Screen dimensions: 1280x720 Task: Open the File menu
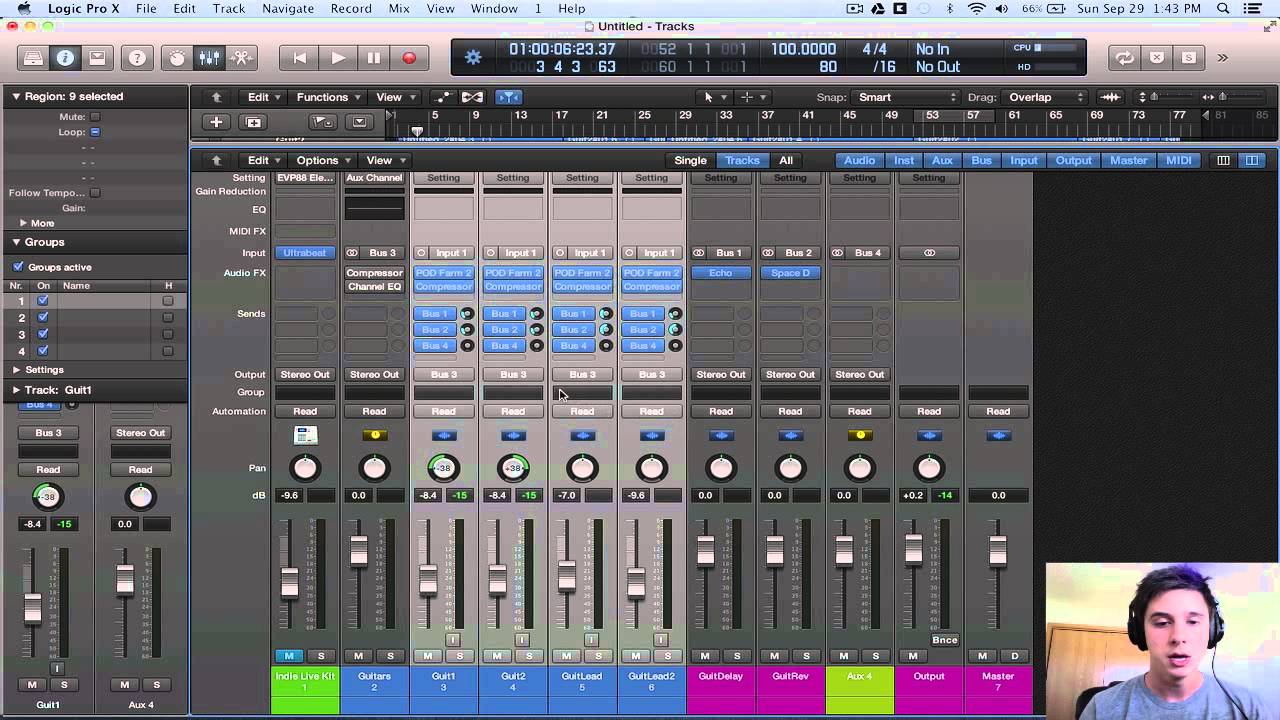tap(146, 9)
